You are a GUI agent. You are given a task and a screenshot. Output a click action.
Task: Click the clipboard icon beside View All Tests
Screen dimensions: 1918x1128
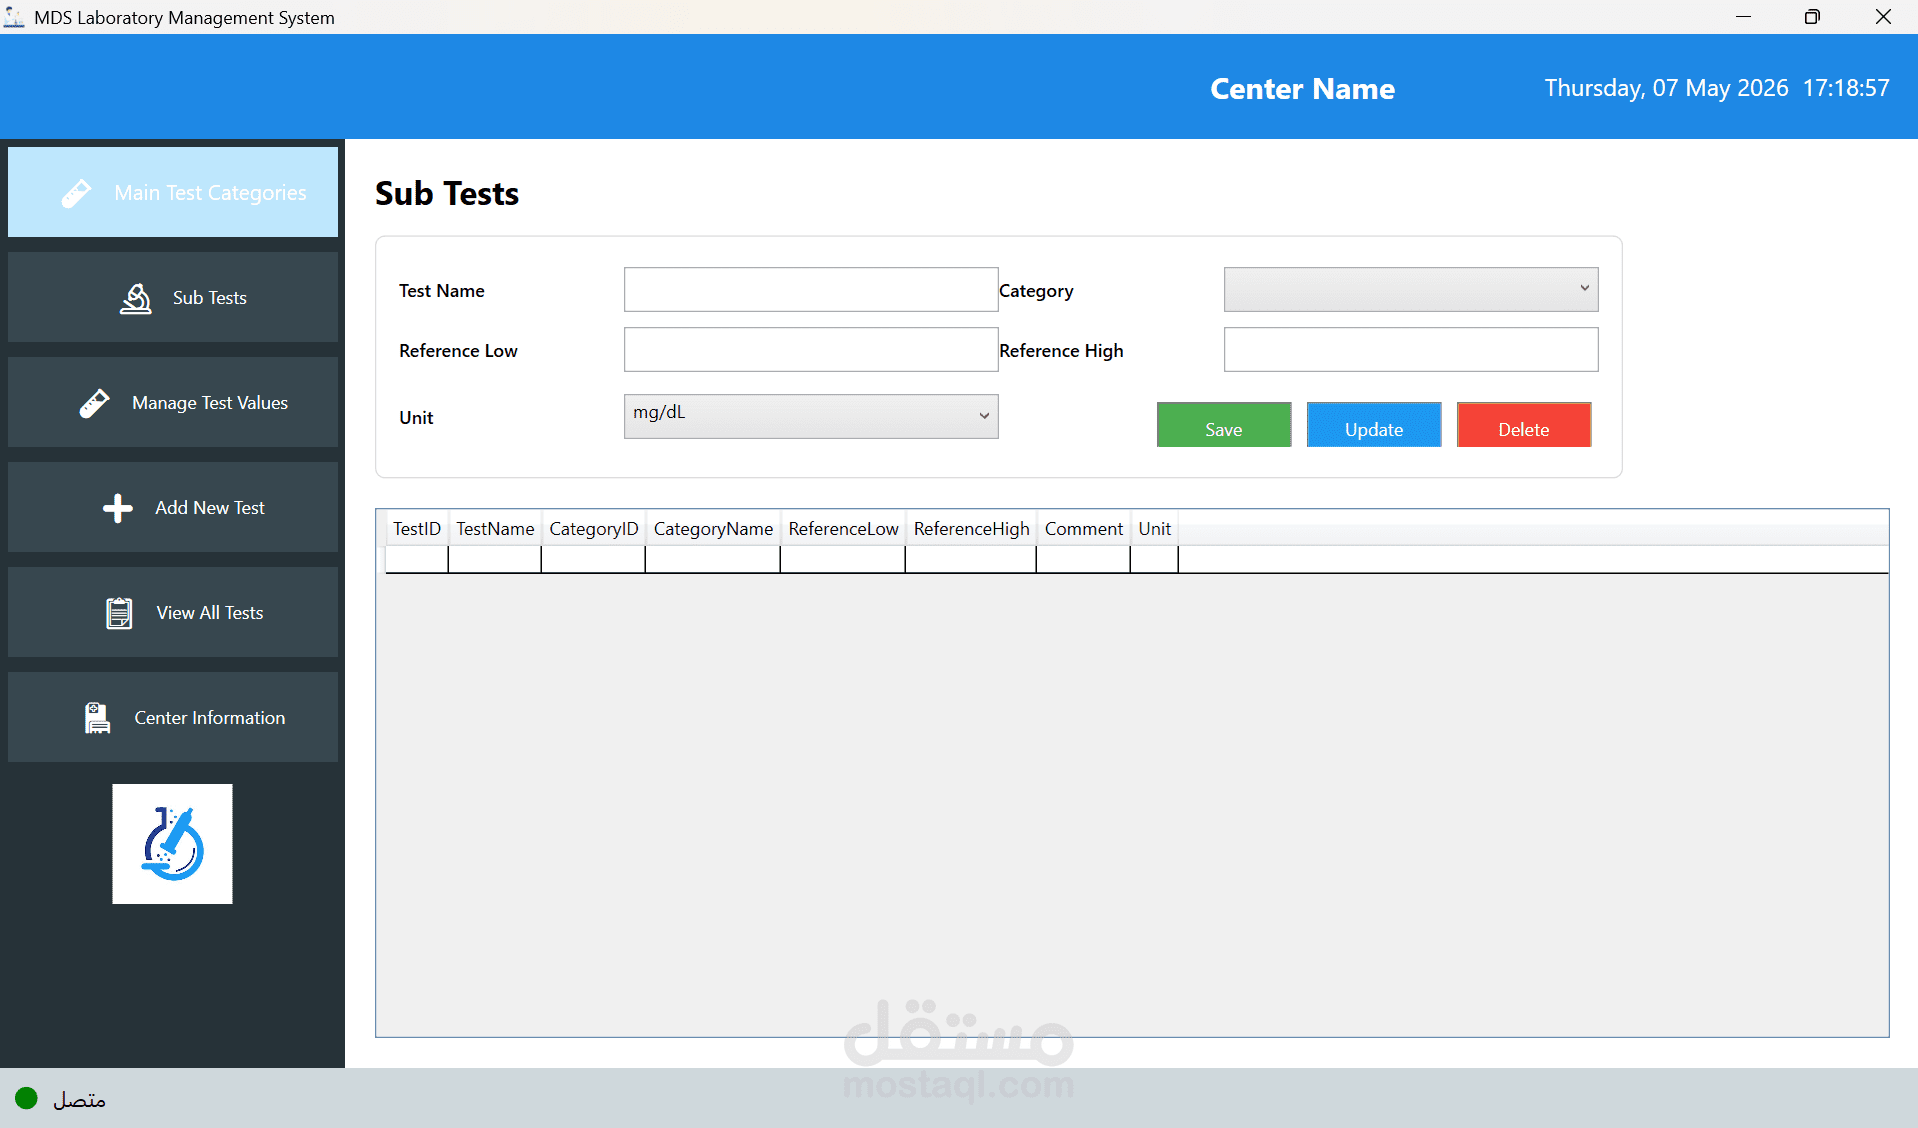tap(119, 613)
